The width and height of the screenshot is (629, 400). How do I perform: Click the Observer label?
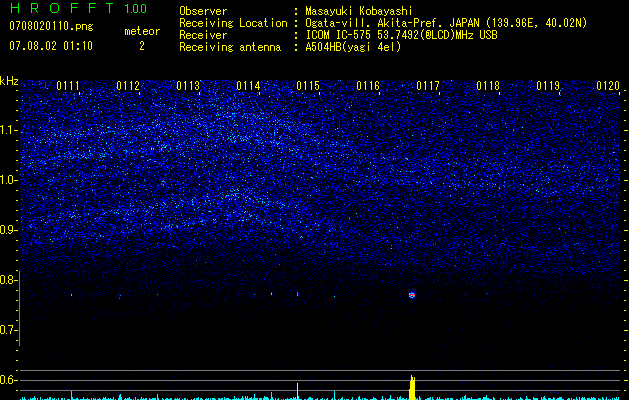click(203, 11)
